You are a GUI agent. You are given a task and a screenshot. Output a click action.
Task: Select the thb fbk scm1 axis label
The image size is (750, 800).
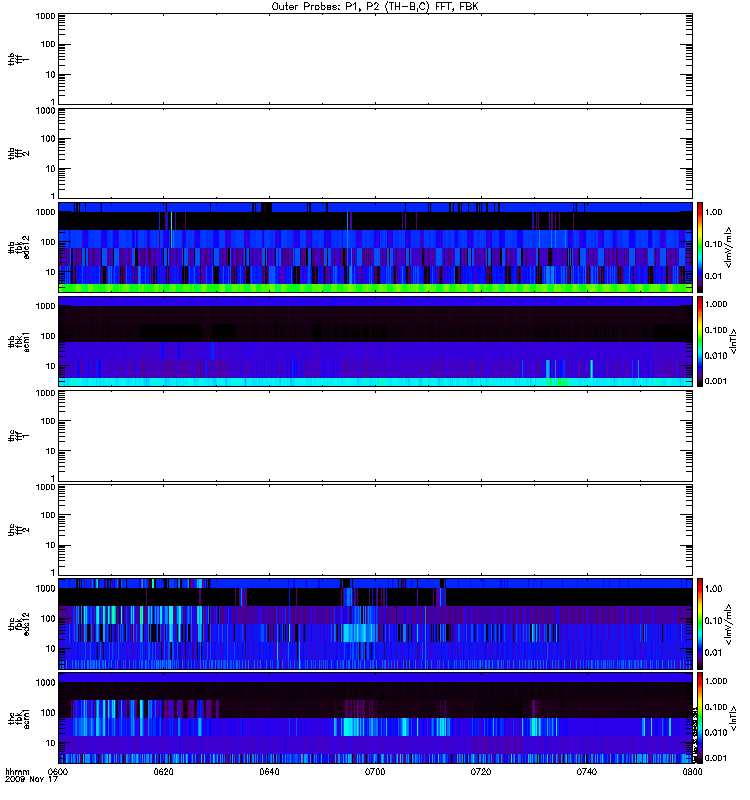(x=18, y=341)
